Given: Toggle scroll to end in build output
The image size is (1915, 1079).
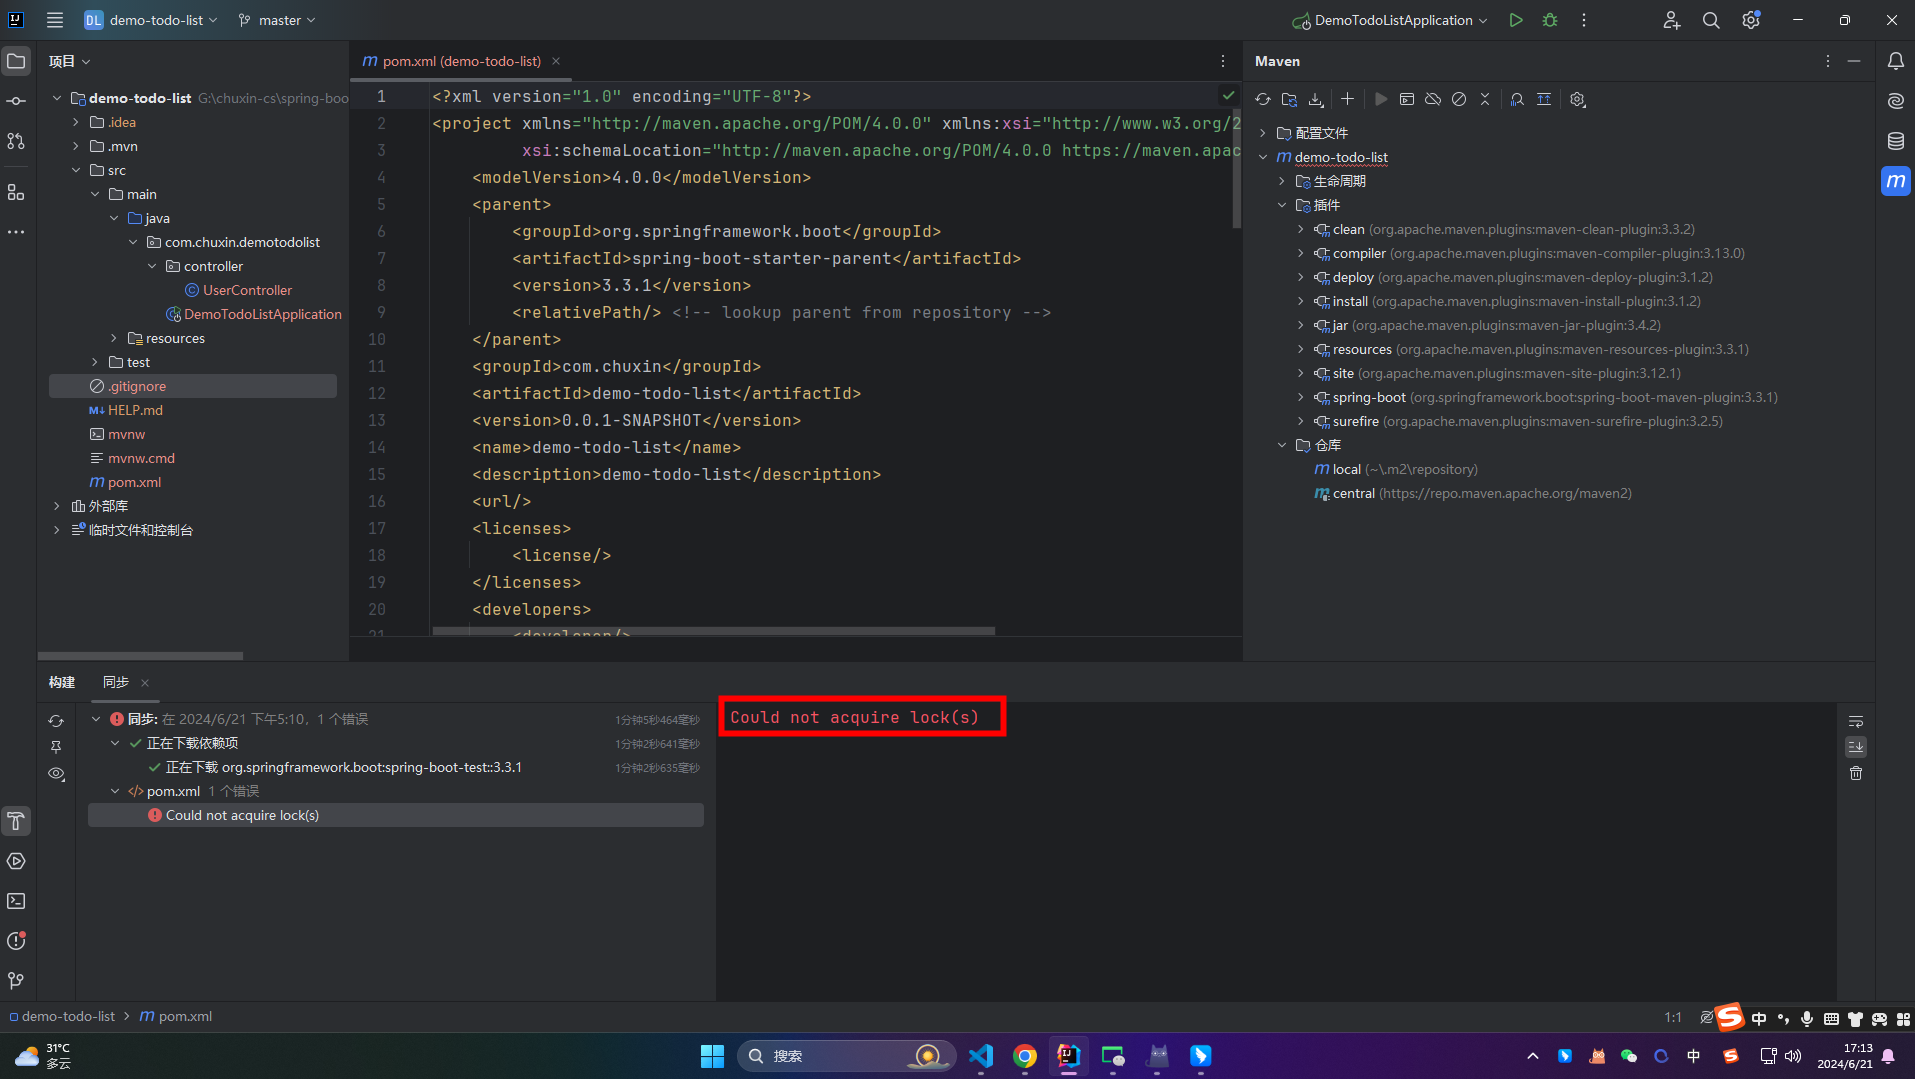Looking at the screenshot, I should pyautogui.click(x=1856, y=747).
